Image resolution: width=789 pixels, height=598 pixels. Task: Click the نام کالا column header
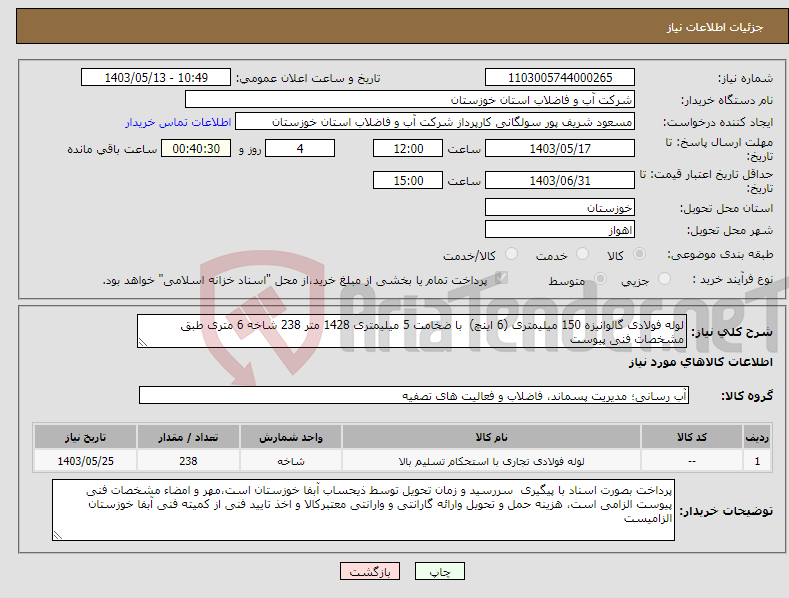click(x=491, y=437)
